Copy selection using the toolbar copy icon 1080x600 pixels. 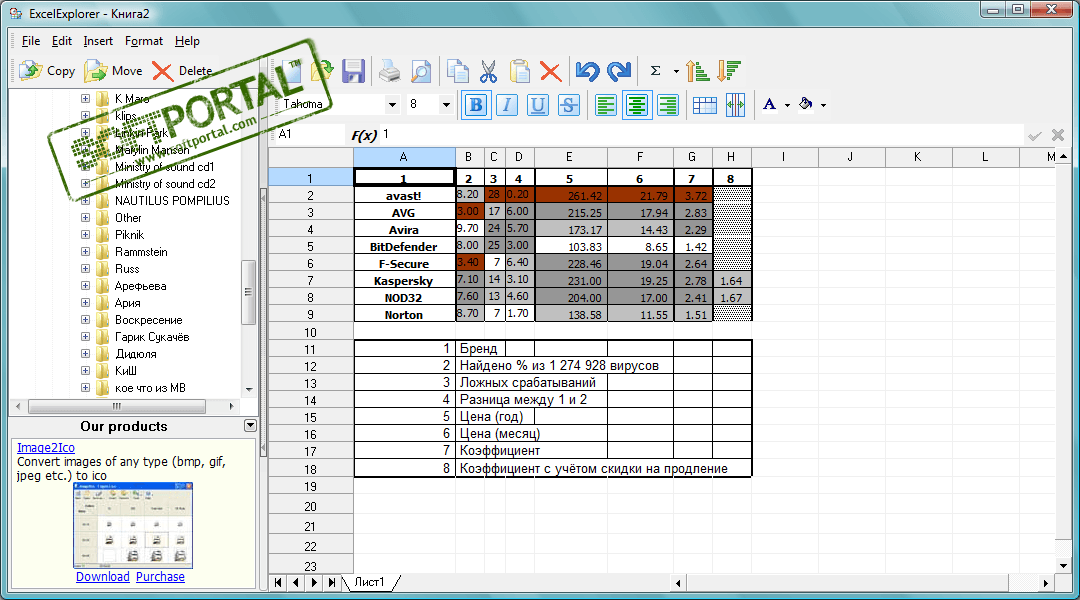(457, 70)
